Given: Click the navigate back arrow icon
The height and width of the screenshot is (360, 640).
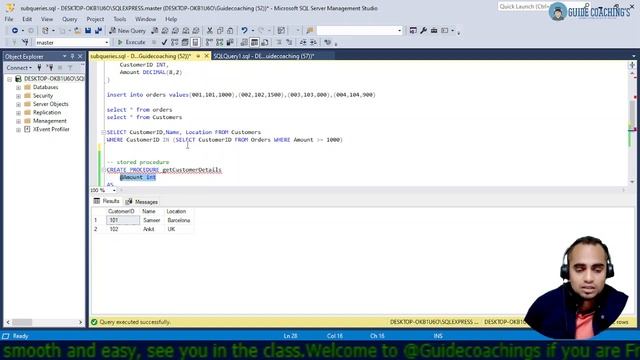Looking at the screenshot, I should pos(15,31).
